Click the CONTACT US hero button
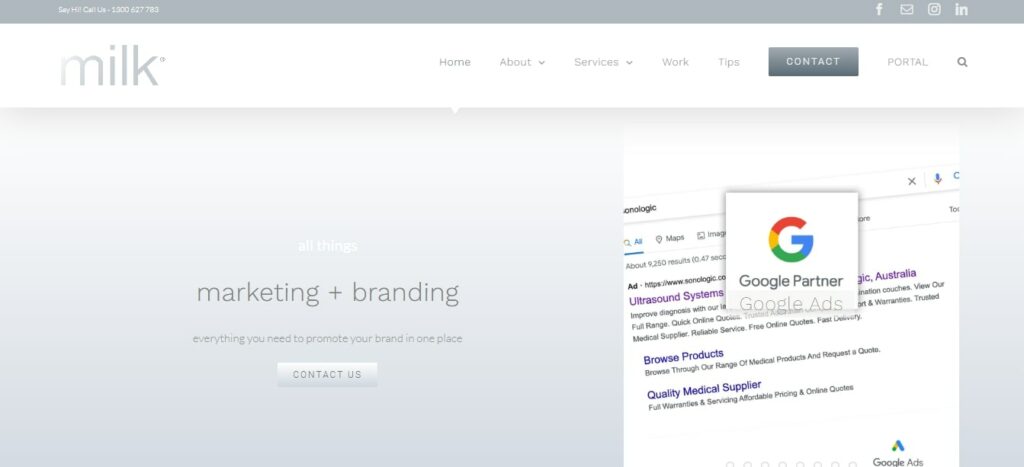 (327, 374)
